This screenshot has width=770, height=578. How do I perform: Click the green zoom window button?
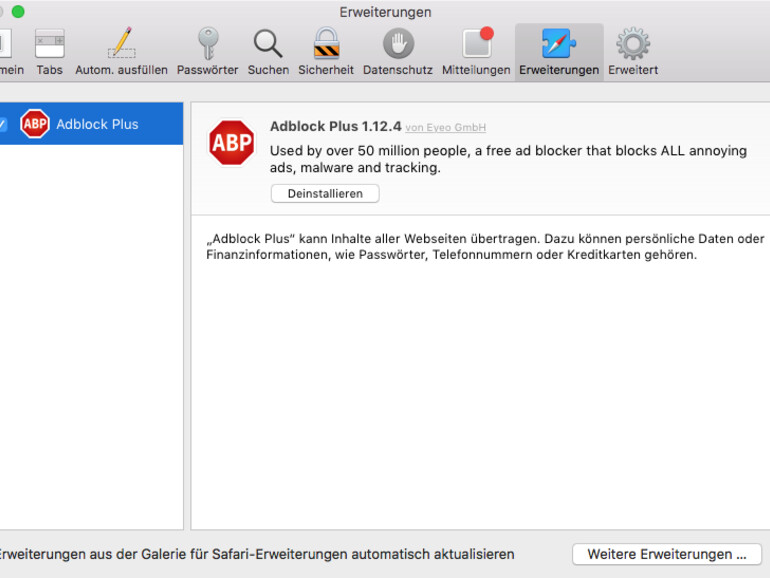(18, 12)
